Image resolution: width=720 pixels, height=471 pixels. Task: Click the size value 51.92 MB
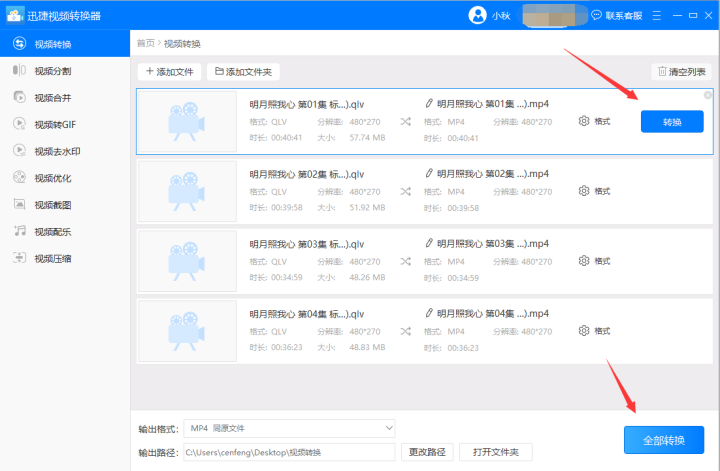pyautogui.click(x=367, y=207)
